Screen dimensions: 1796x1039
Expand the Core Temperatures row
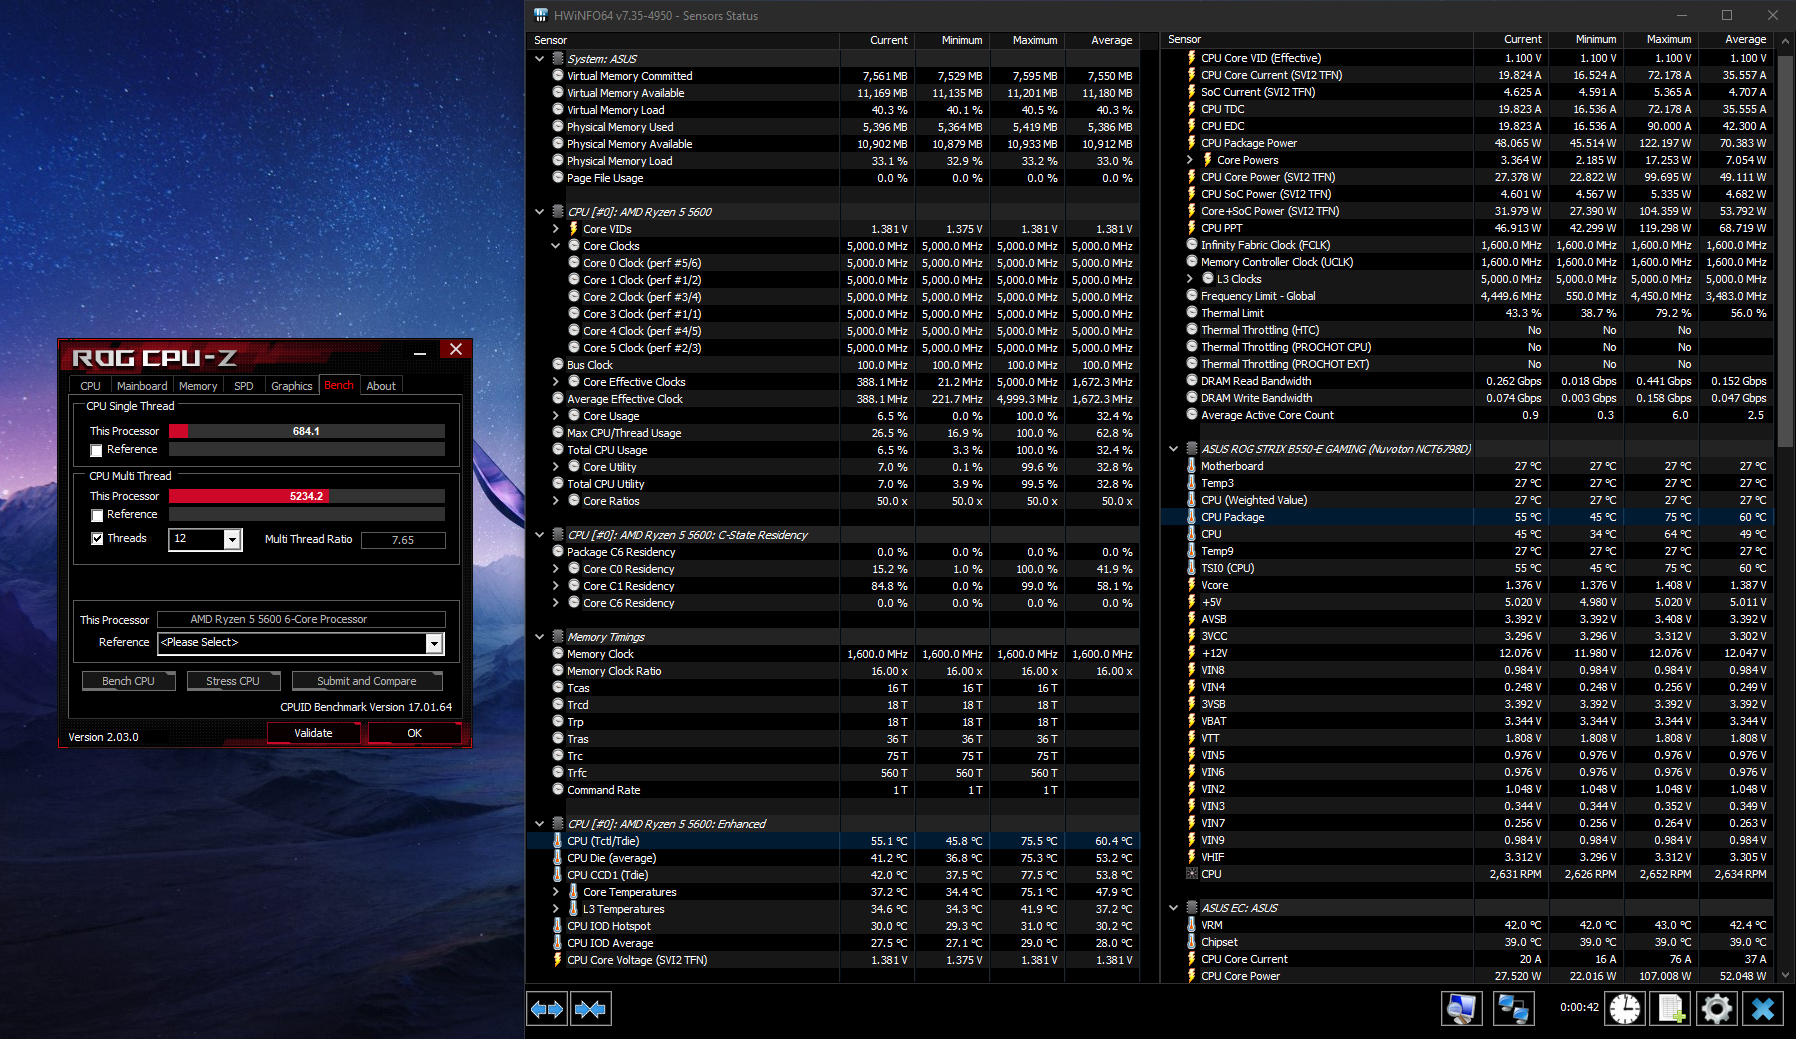pyautogui.click(x=556, y=892)
